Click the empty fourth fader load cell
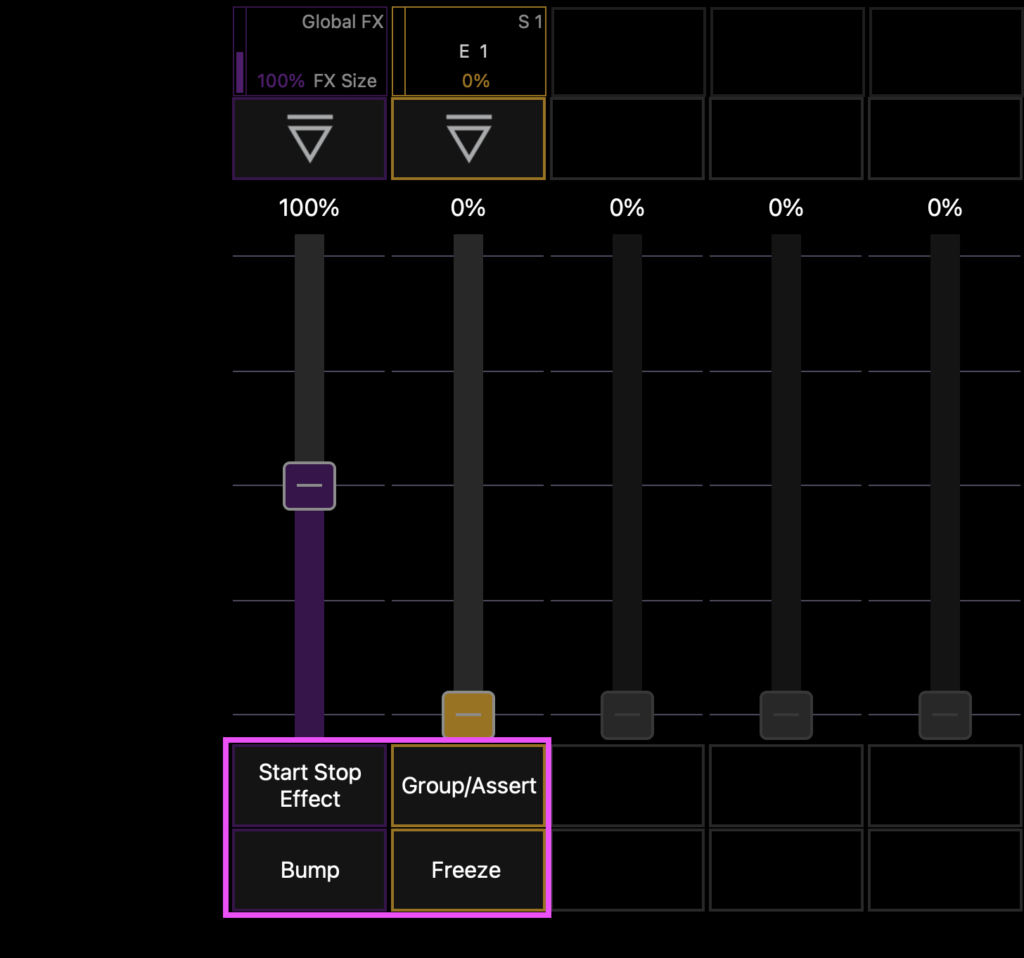 click(786, 138)
